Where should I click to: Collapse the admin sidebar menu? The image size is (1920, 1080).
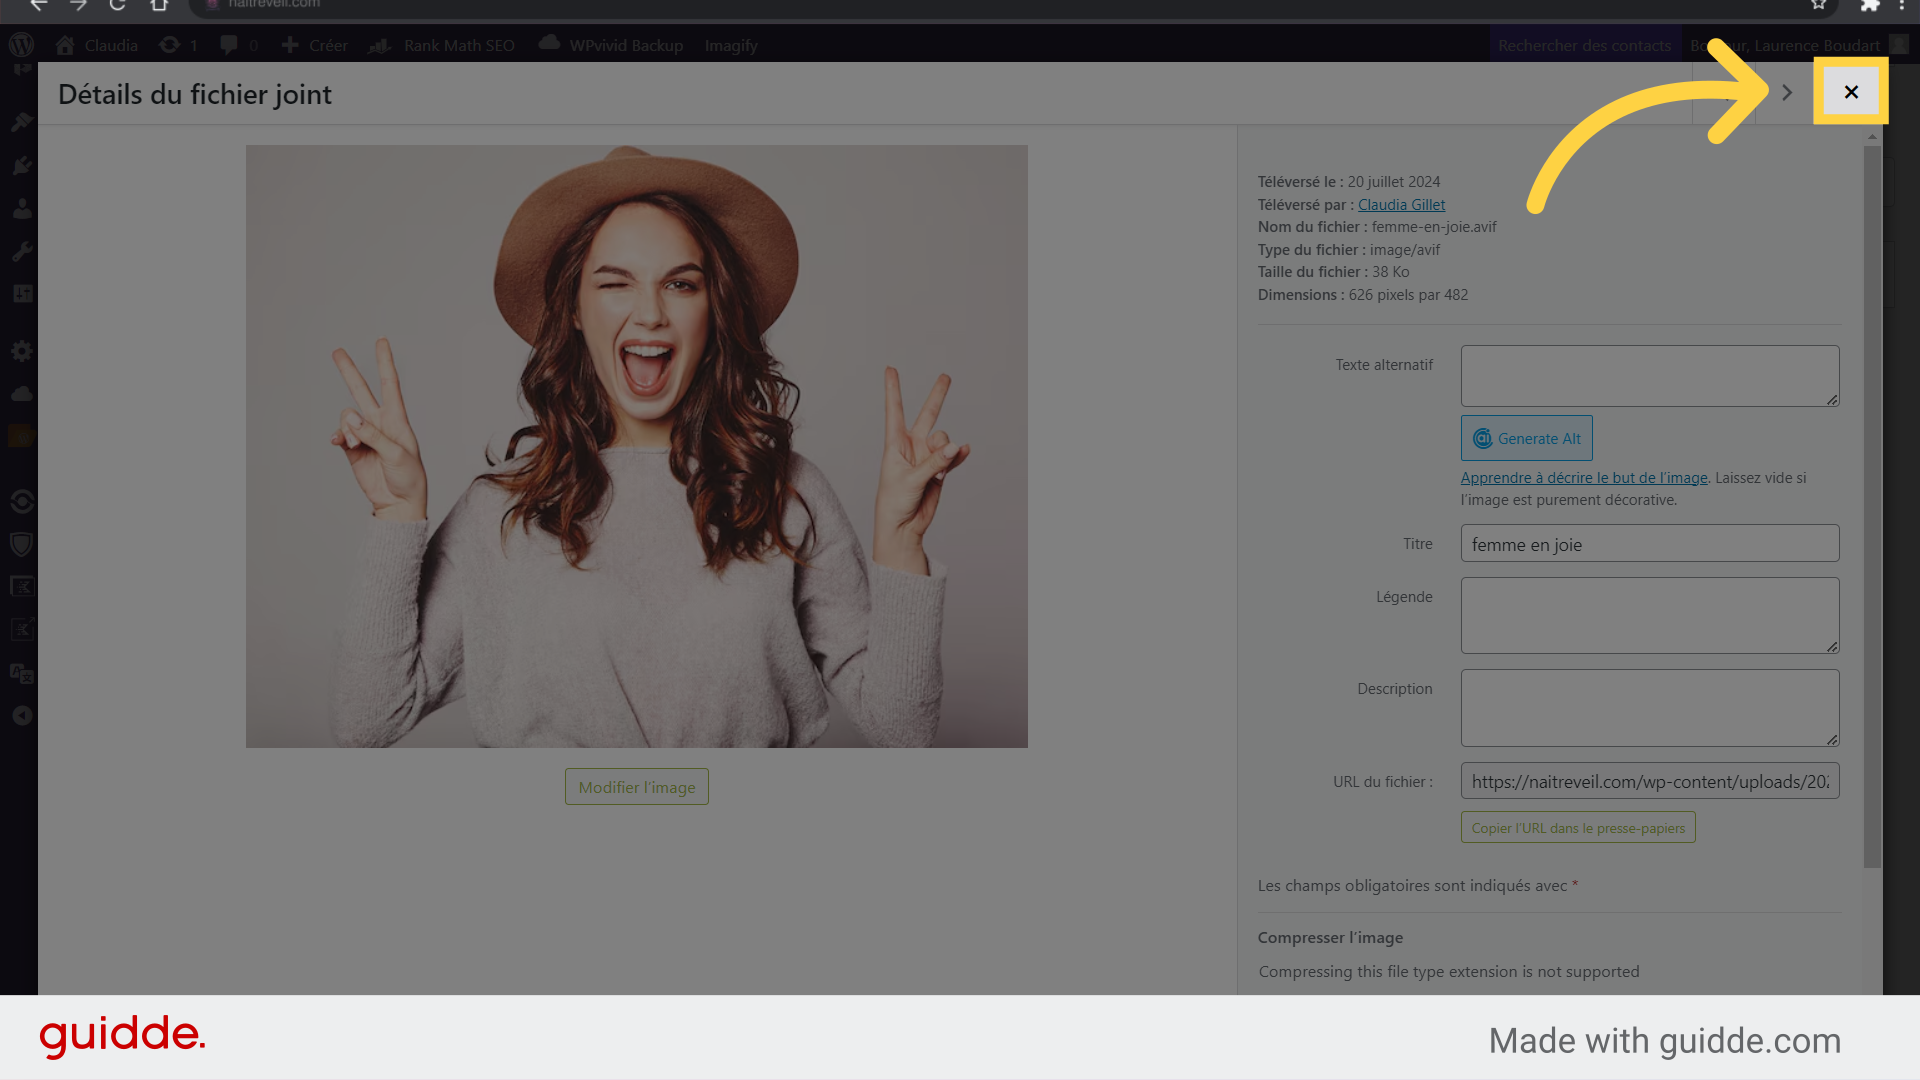[22, 716]
